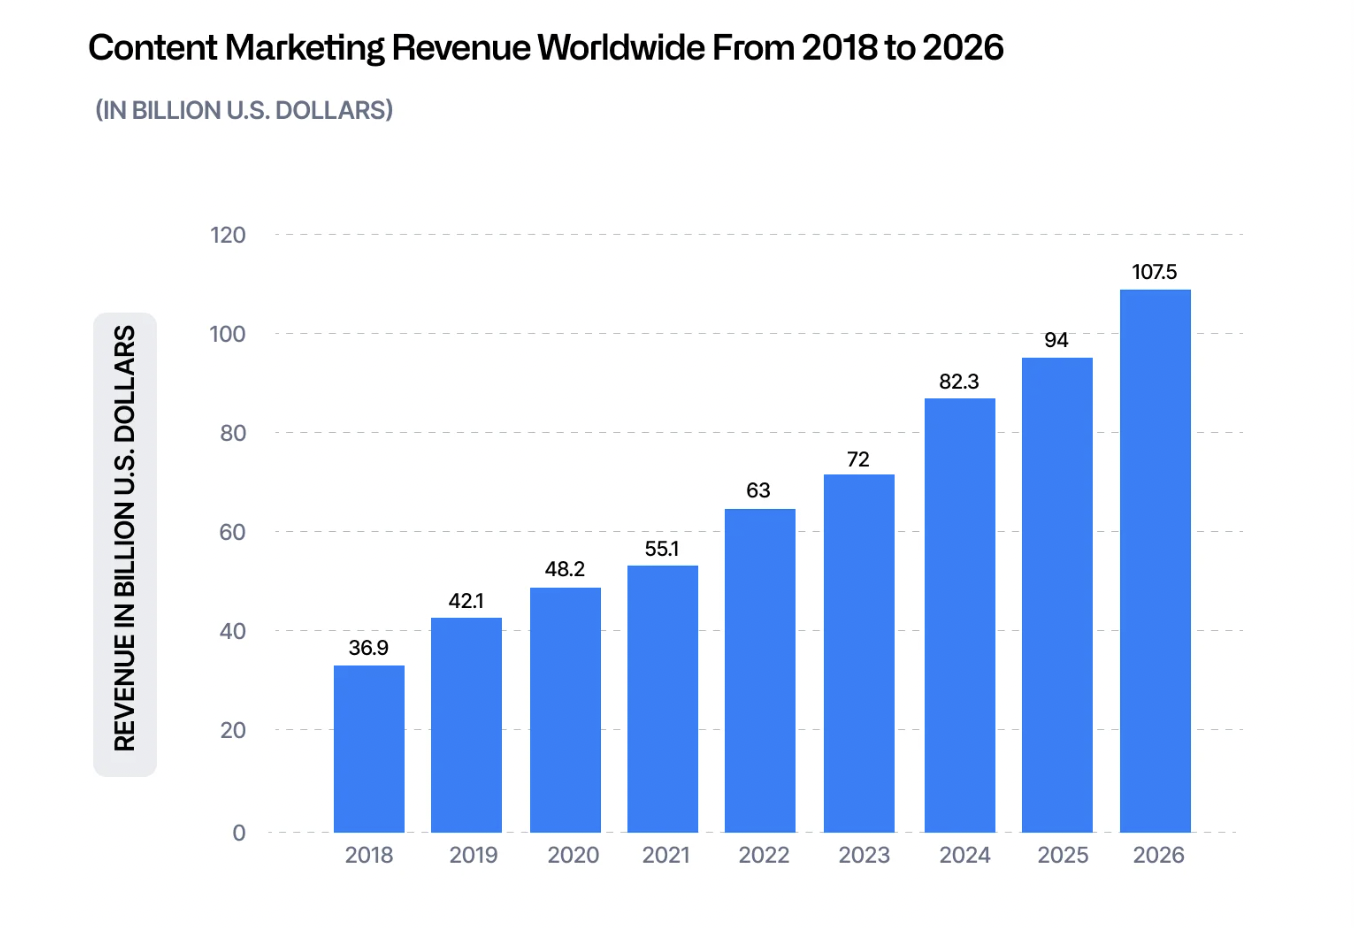The height and width of the screenshot is (928, 1354).
Task: Select the x-axis year "2023"
Action: (864, 855)
